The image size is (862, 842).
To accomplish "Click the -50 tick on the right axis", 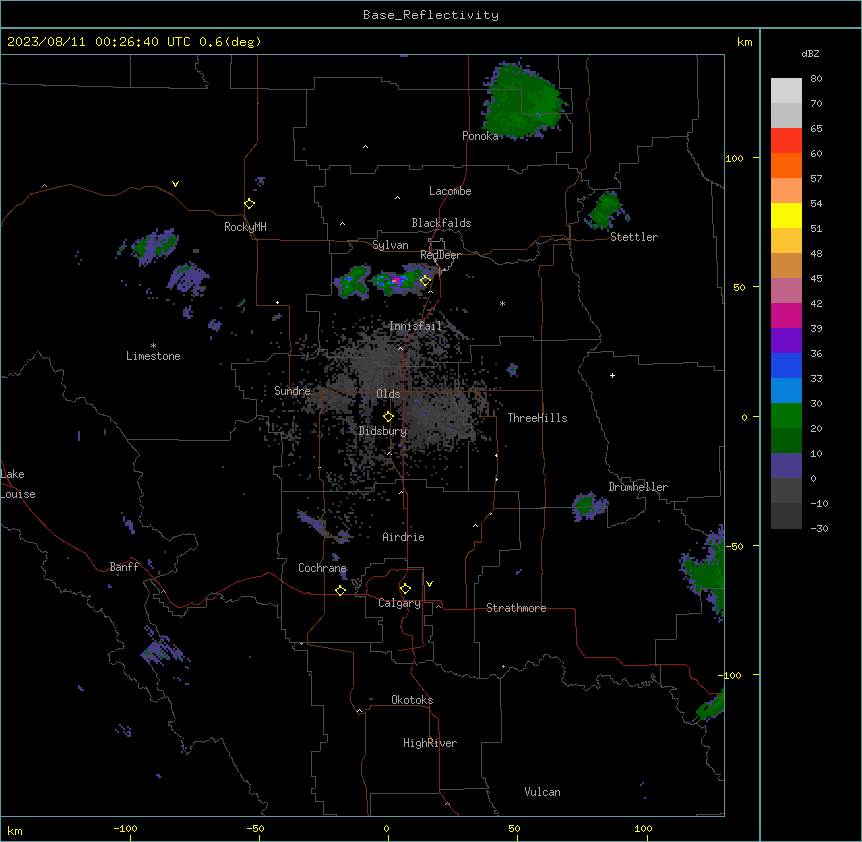I will [x=735, y=546].
